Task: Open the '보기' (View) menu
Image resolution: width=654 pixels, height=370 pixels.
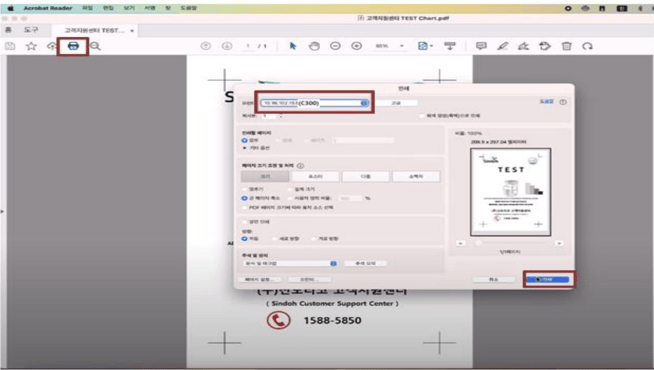Action: 129,8
